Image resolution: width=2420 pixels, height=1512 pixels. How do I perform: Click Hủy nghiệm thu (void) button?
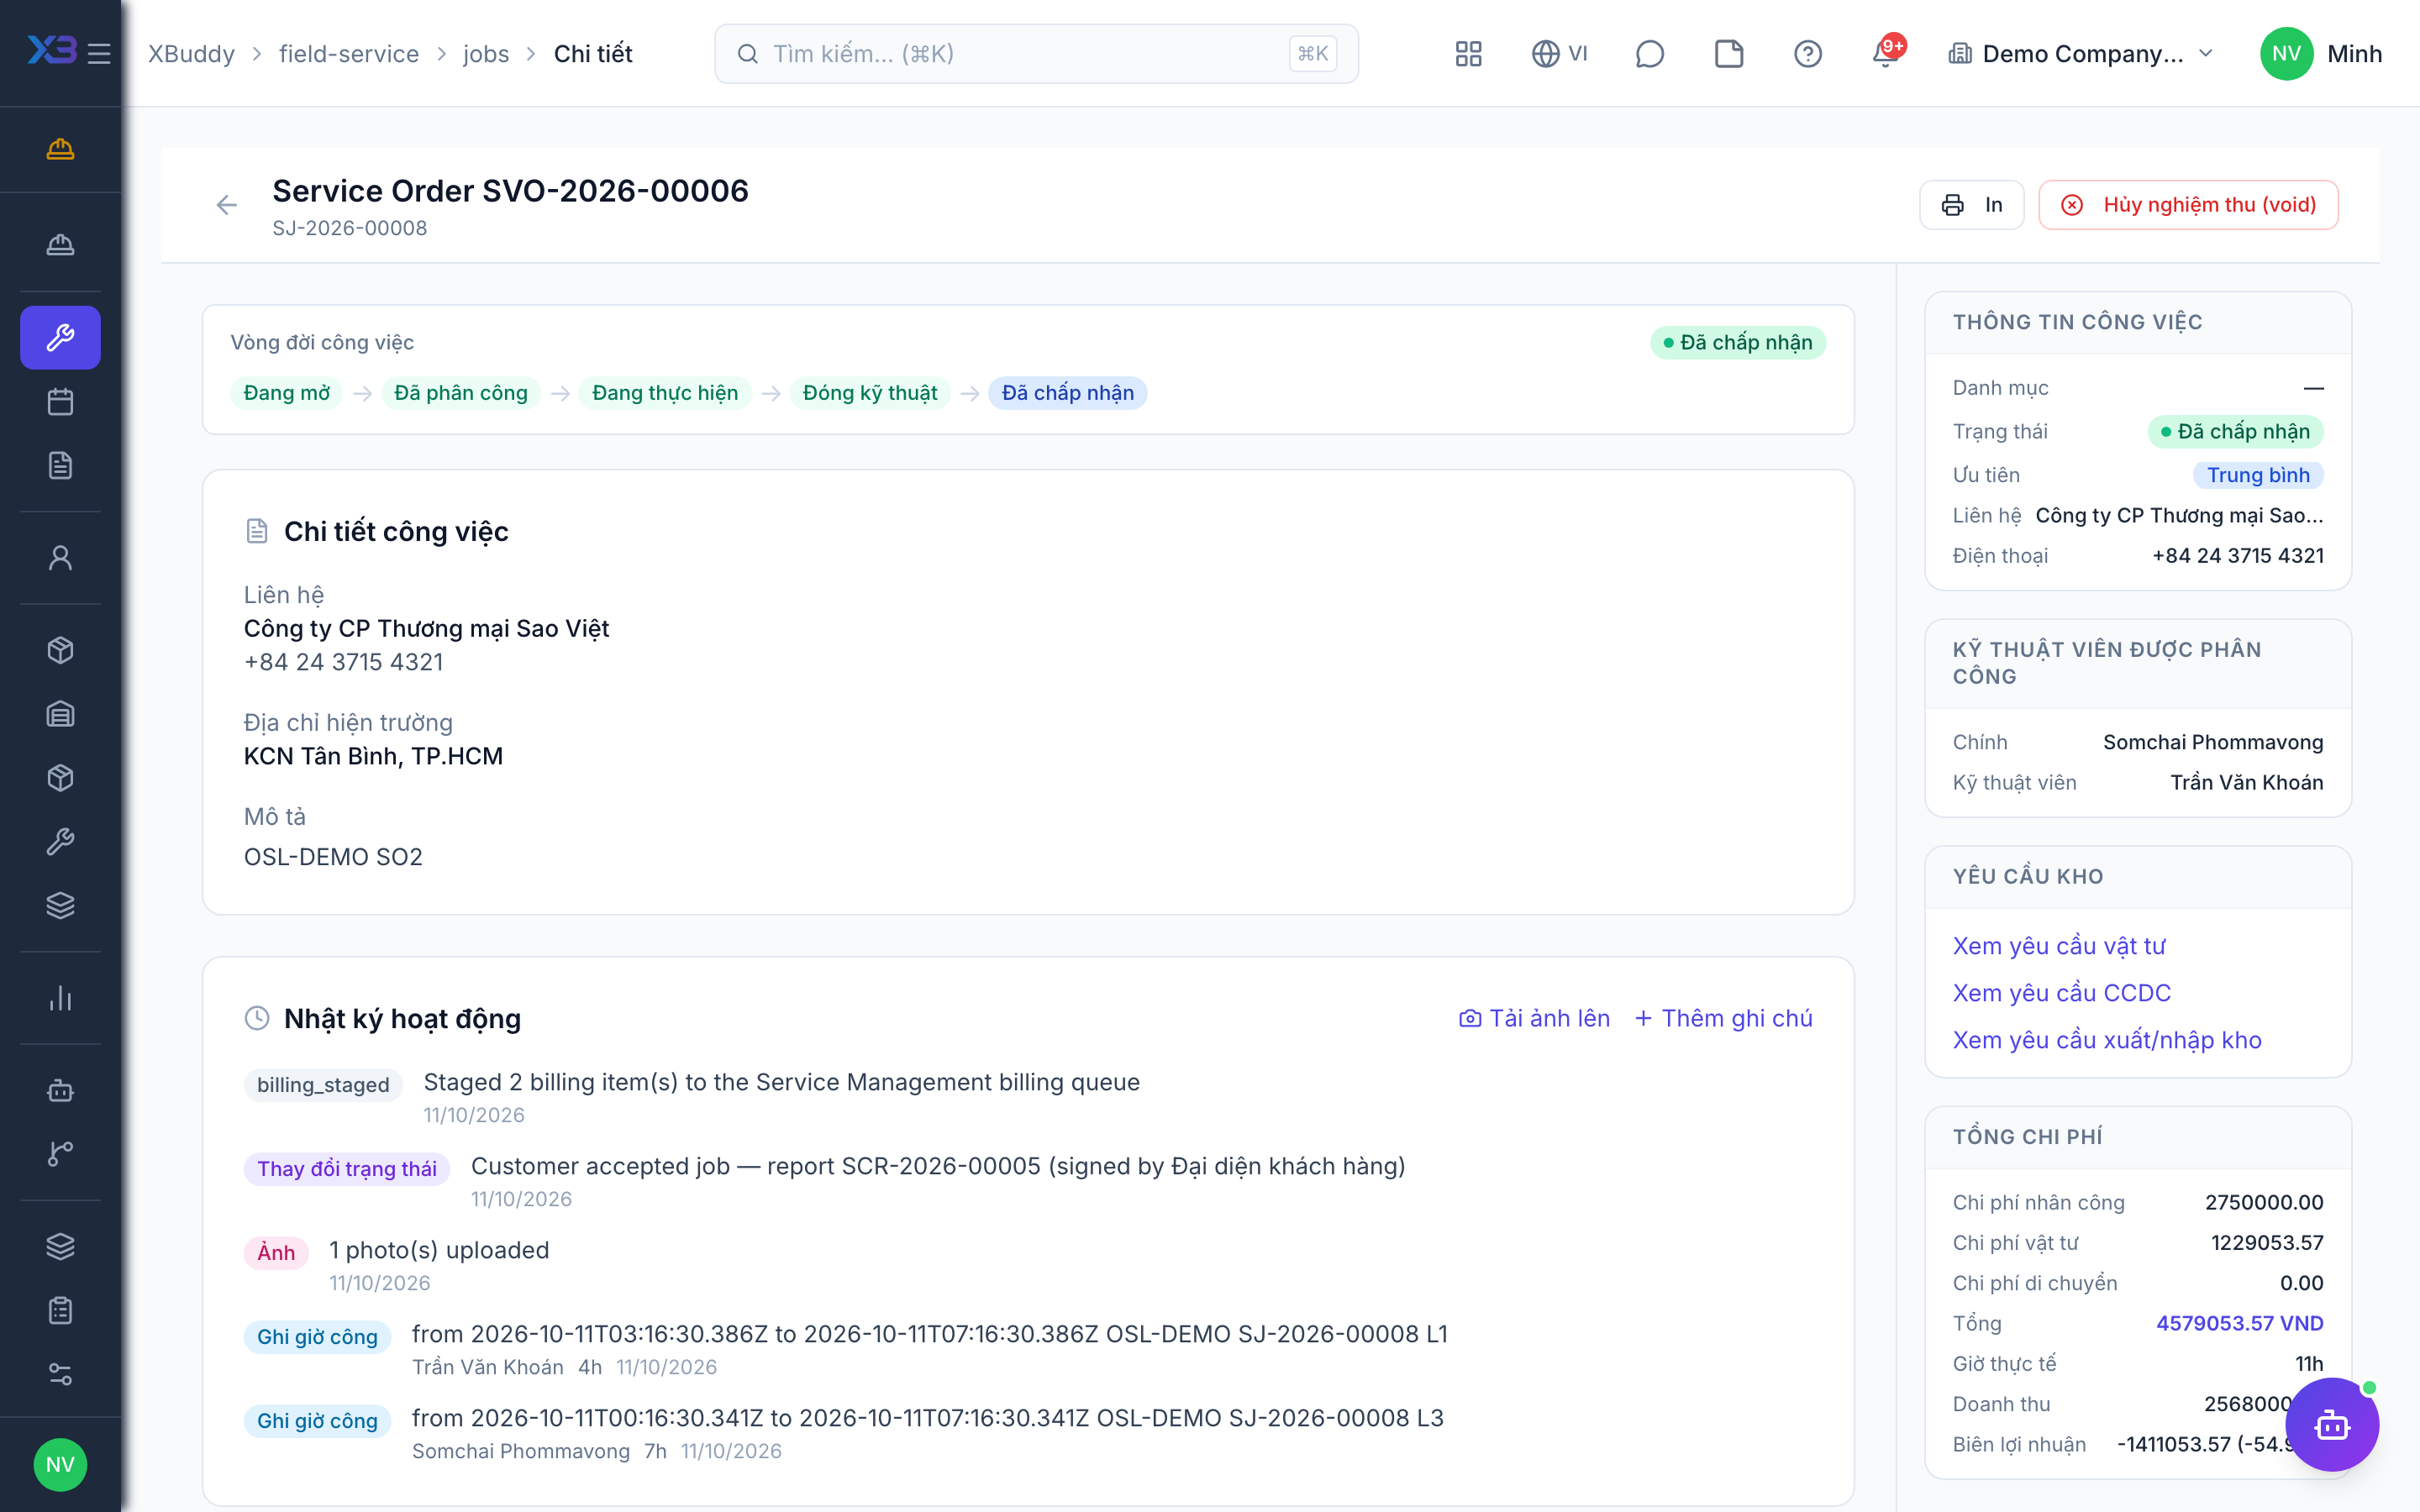2188,205
